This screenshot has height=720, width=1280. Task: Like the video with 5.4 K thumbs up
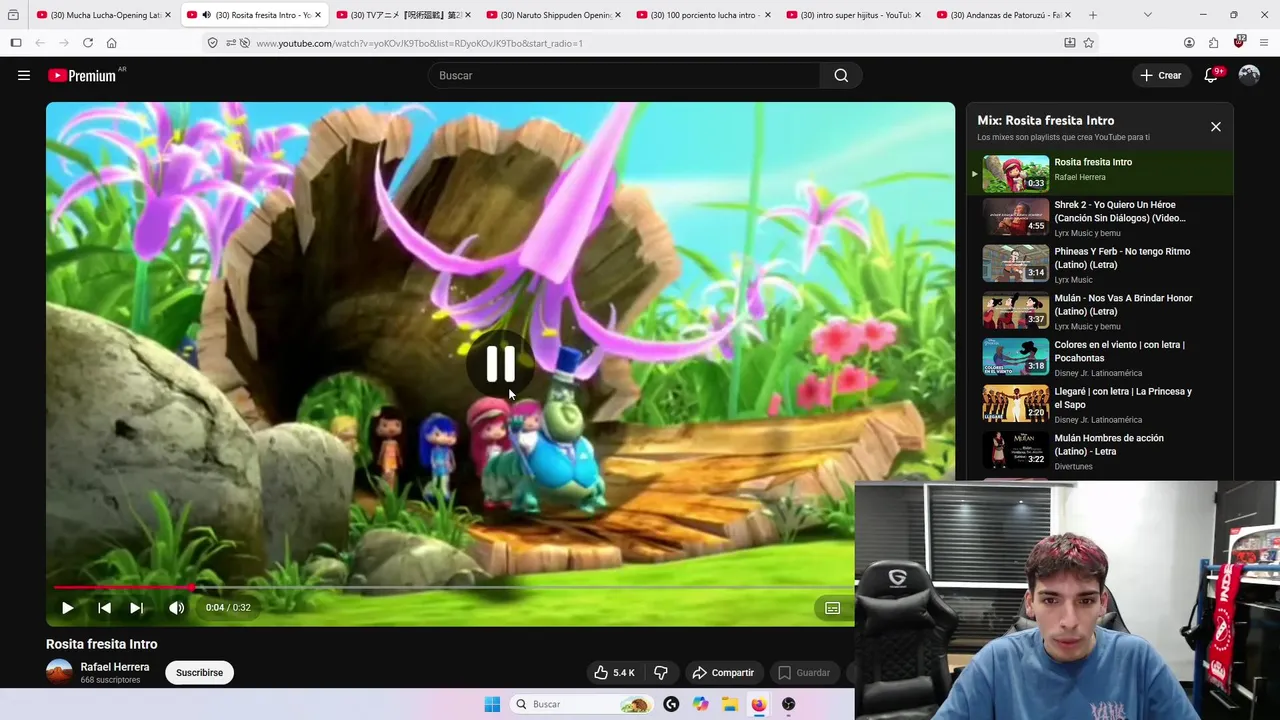[614, 673]
